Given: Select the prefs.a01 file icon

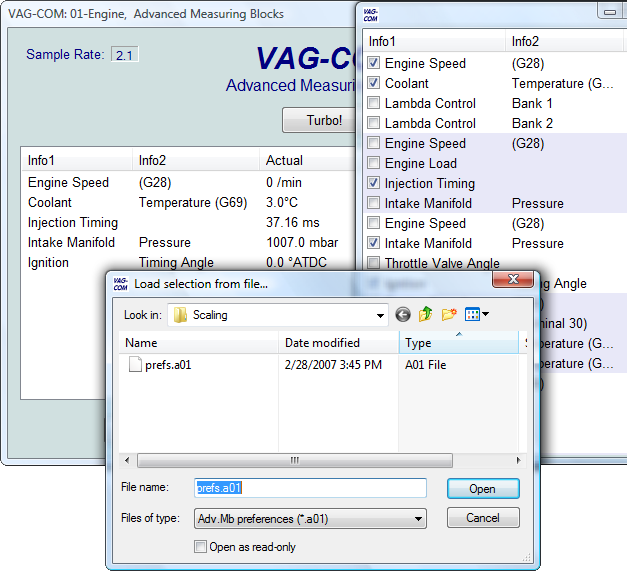Looking at the screenshot, I should [135, 364].
